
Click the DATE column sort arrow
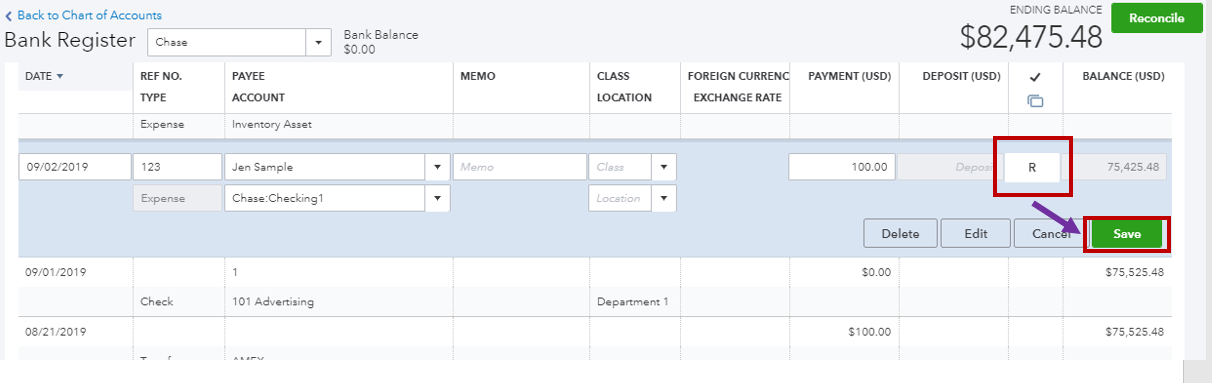coord(60,76)
